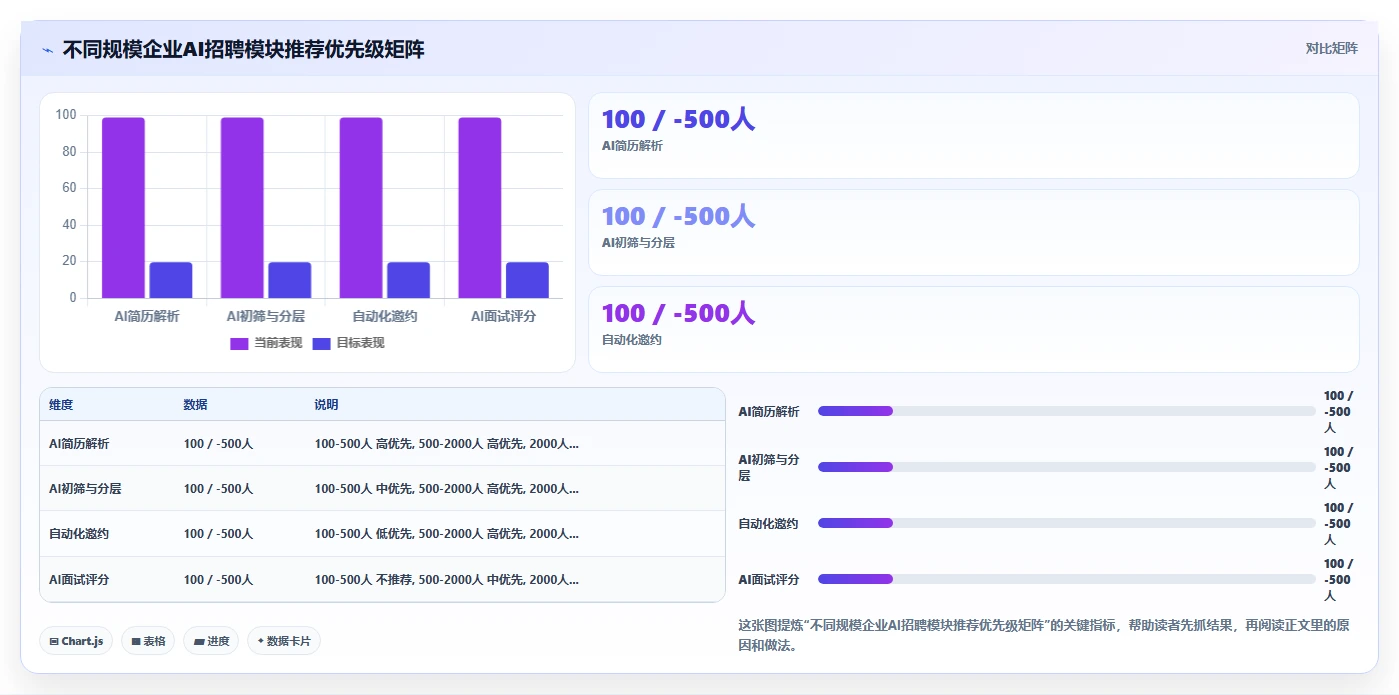Click AI面试评分 chart axis label

point(504,316)
